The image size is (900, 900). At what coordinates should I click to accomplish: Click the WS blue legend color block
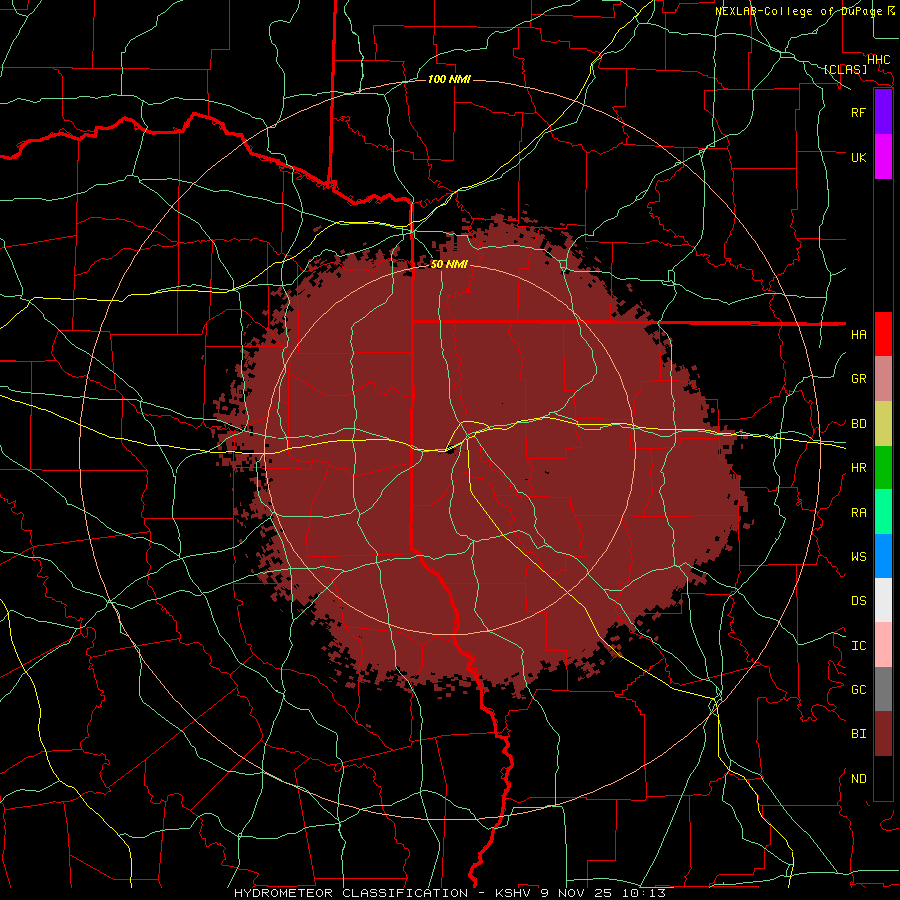(x=883, y=556)
